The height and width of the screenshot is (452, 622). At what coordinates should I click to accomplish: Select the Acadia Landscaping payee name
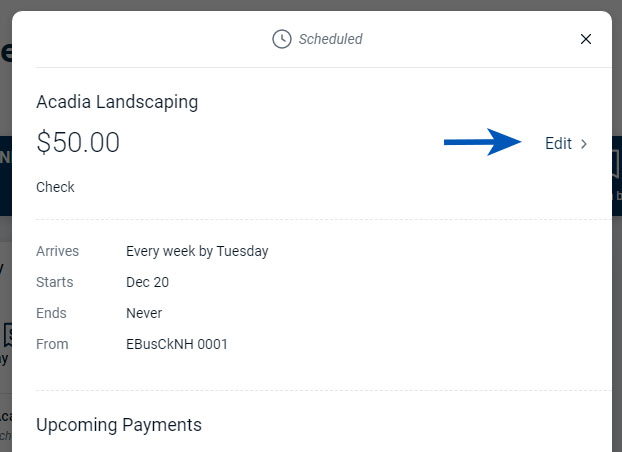[117, 102]
